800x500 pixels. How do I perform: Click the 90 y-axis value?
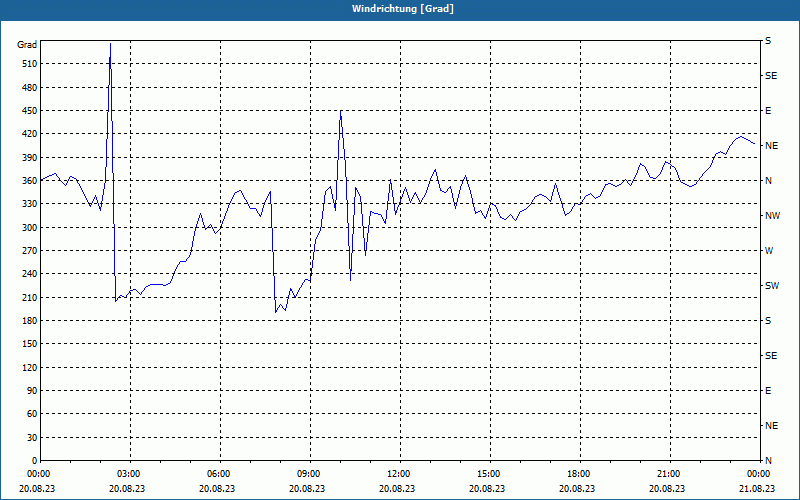point(32,391)
